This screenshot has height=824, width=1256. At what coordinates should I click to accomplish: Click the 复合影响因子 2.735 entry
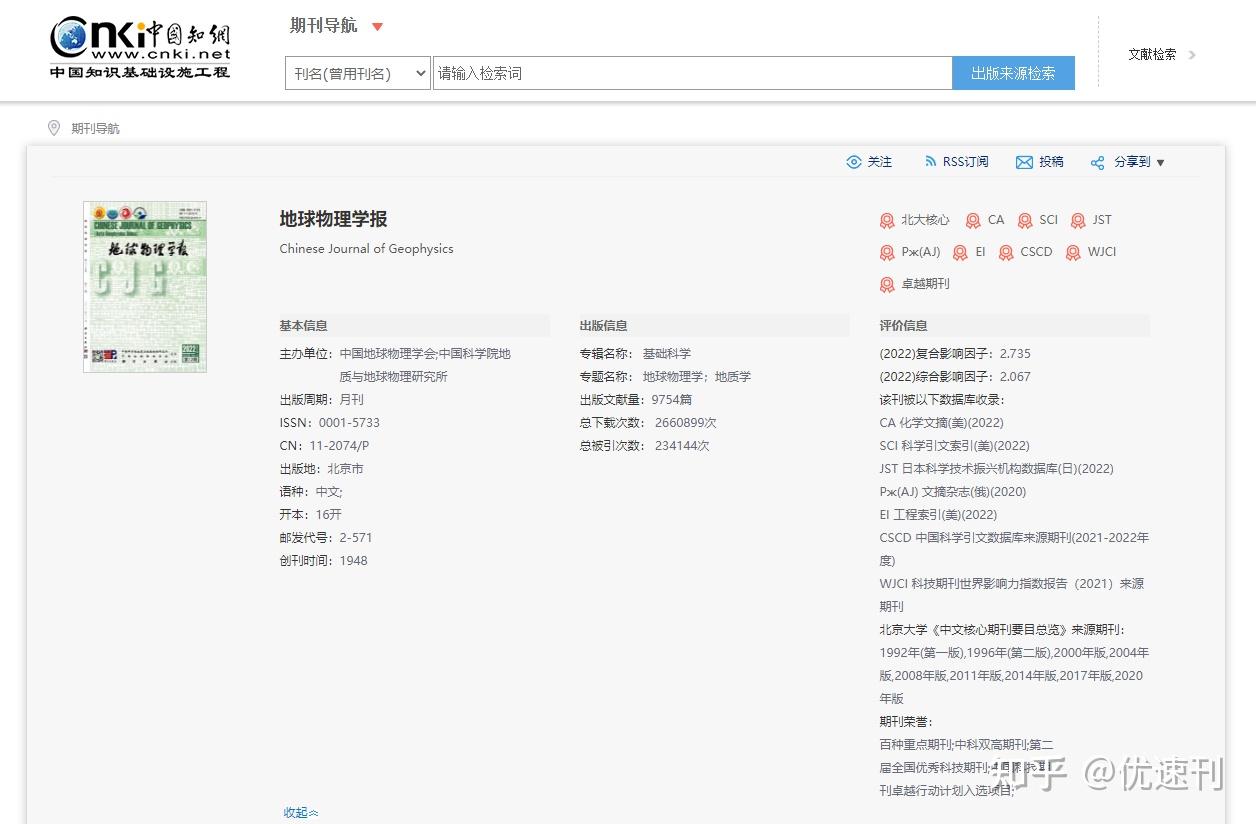955,354
